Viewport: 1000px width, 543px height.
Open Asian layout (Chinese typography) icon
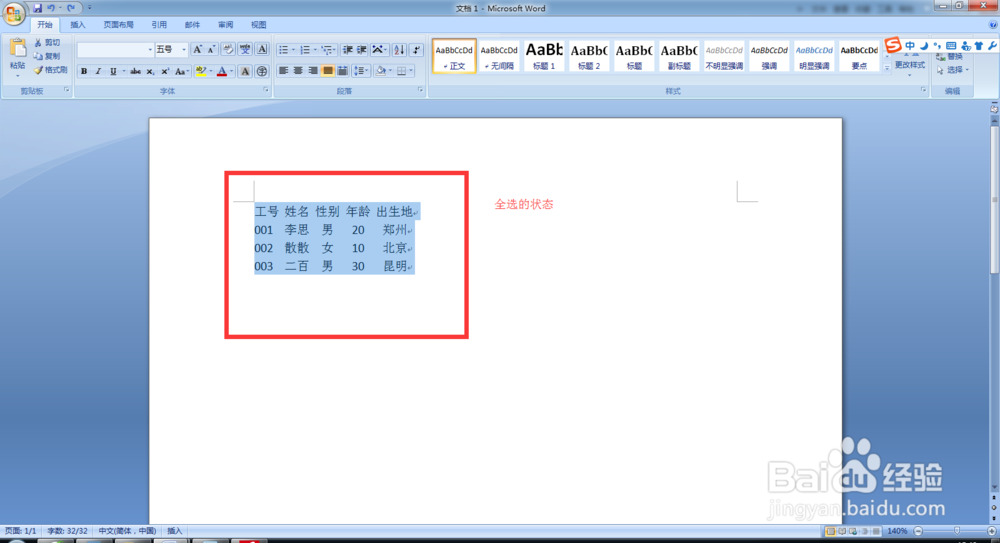[379, 50]
